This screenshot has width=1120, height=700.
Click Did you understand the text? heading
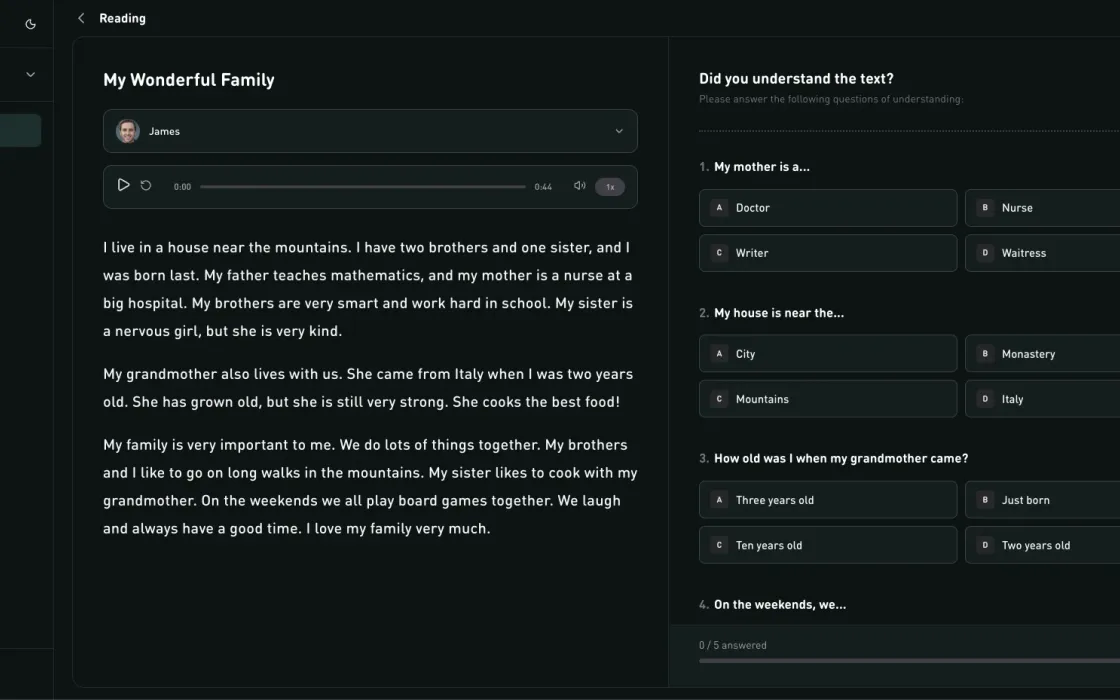coord(796,79)
